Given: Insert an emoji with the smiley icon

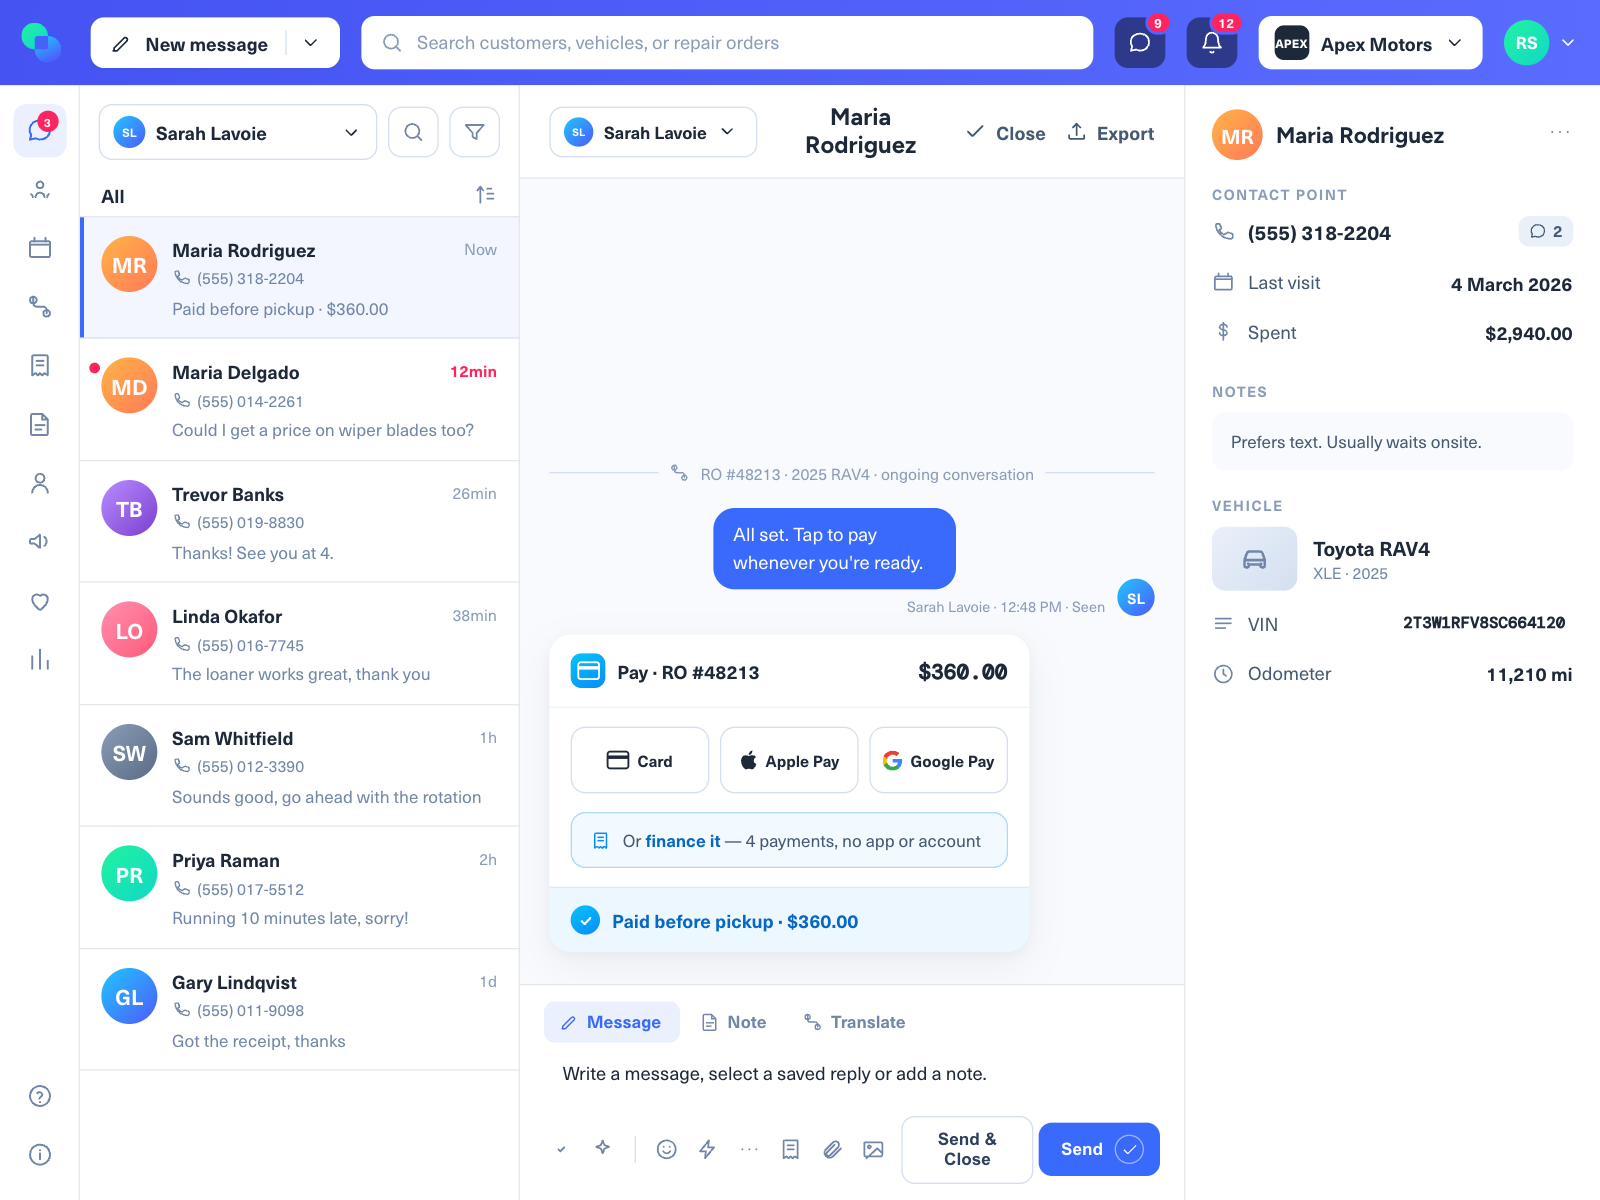Looking at the screenshot, I should coord(667,1149).
